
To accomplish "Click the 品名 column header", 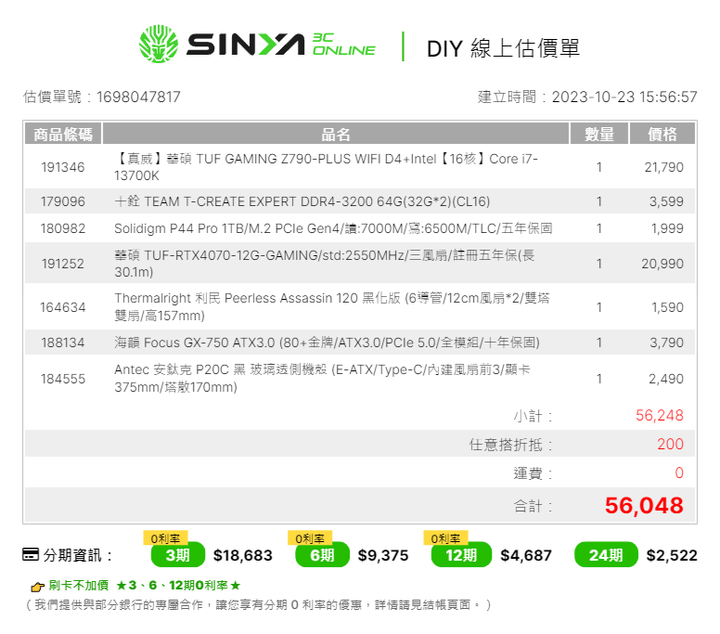I will pos(336,134).
